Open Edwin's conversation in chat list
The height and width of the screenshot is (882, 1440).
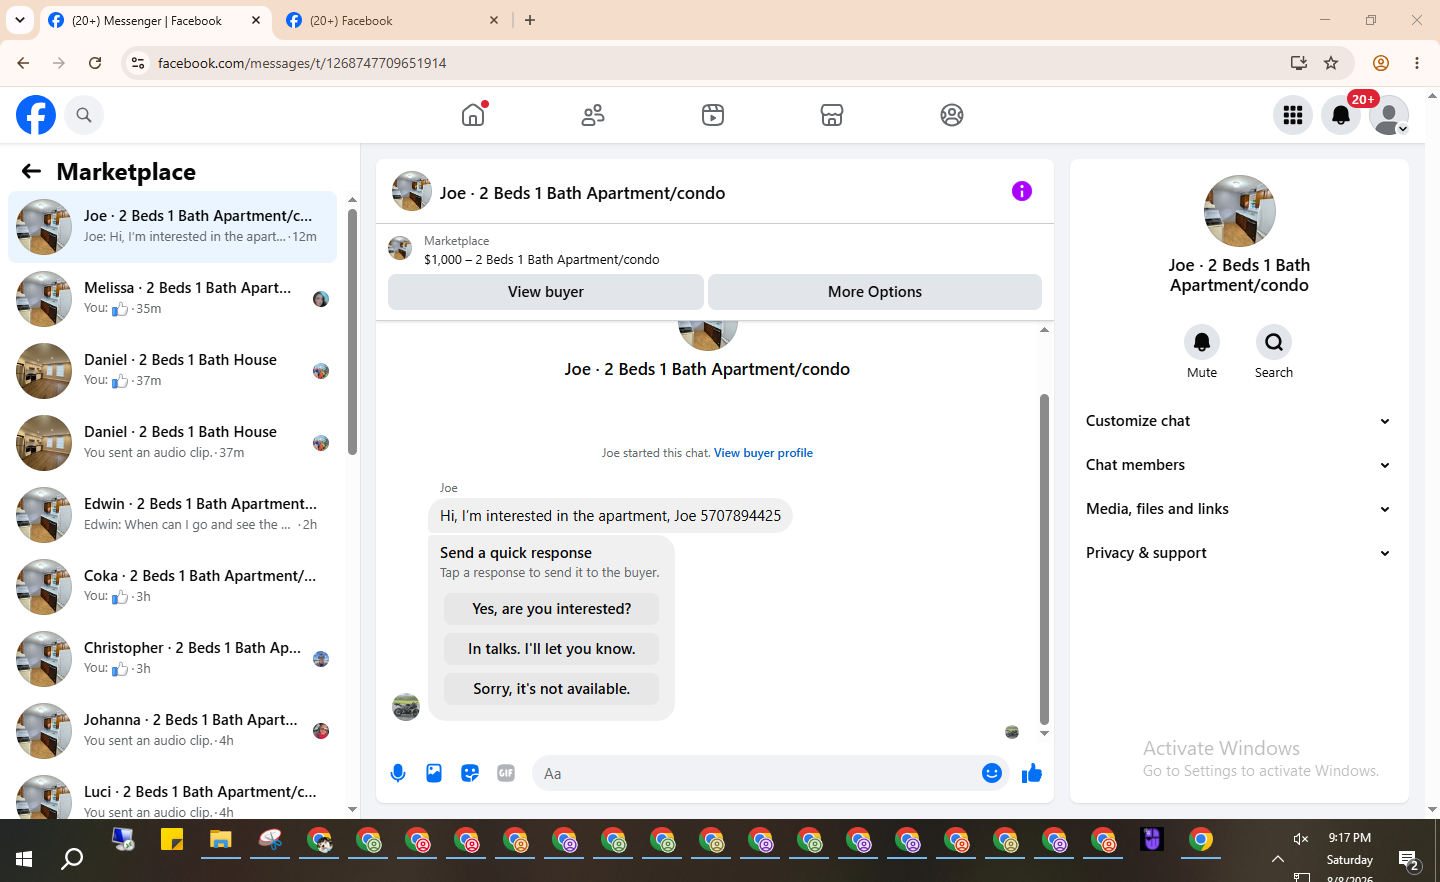(x=172, y=515)
